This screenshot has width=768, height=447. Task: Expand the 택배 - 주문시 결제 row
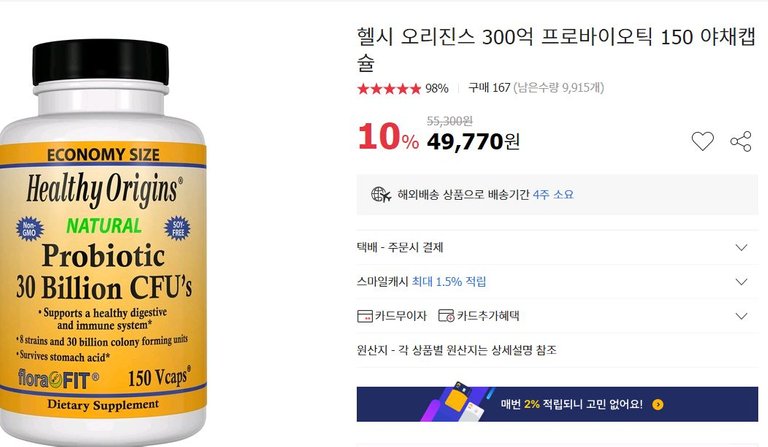(x=557, y=247)
